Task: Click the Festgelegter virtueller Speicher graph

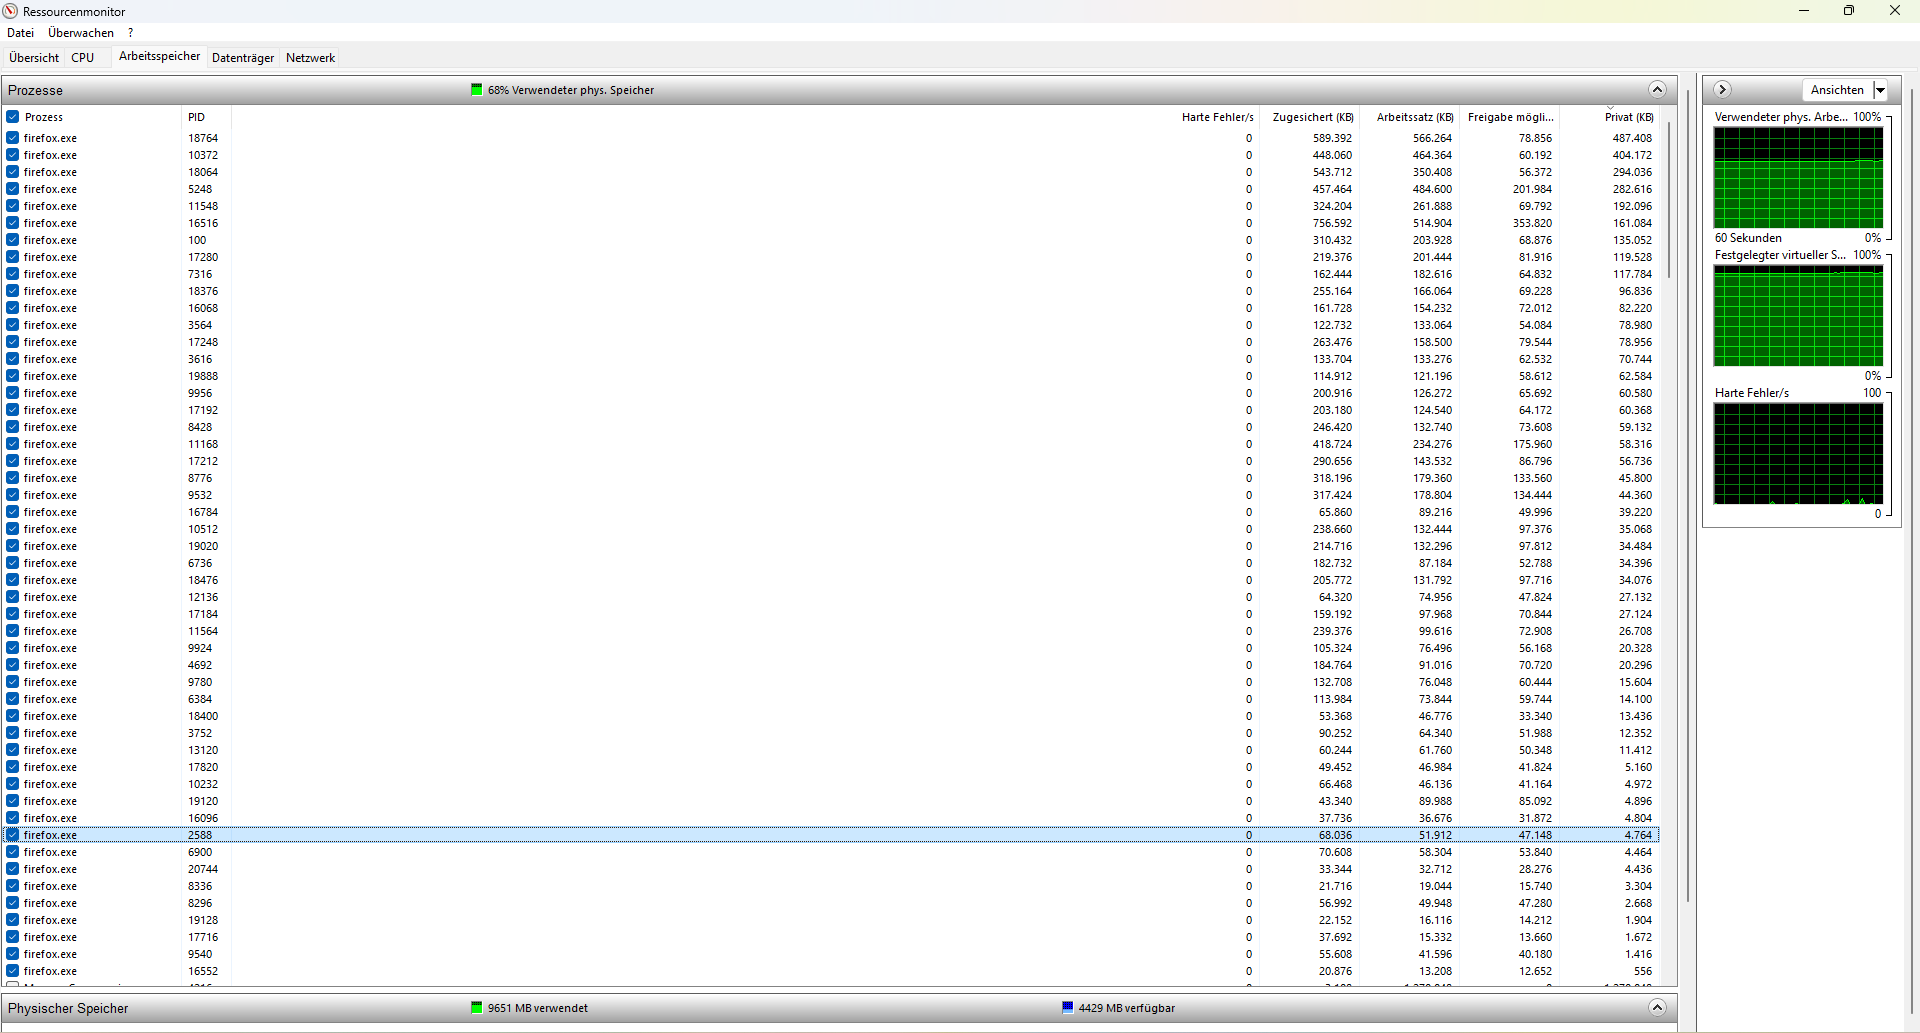Action: click(x=1798, y=316)
